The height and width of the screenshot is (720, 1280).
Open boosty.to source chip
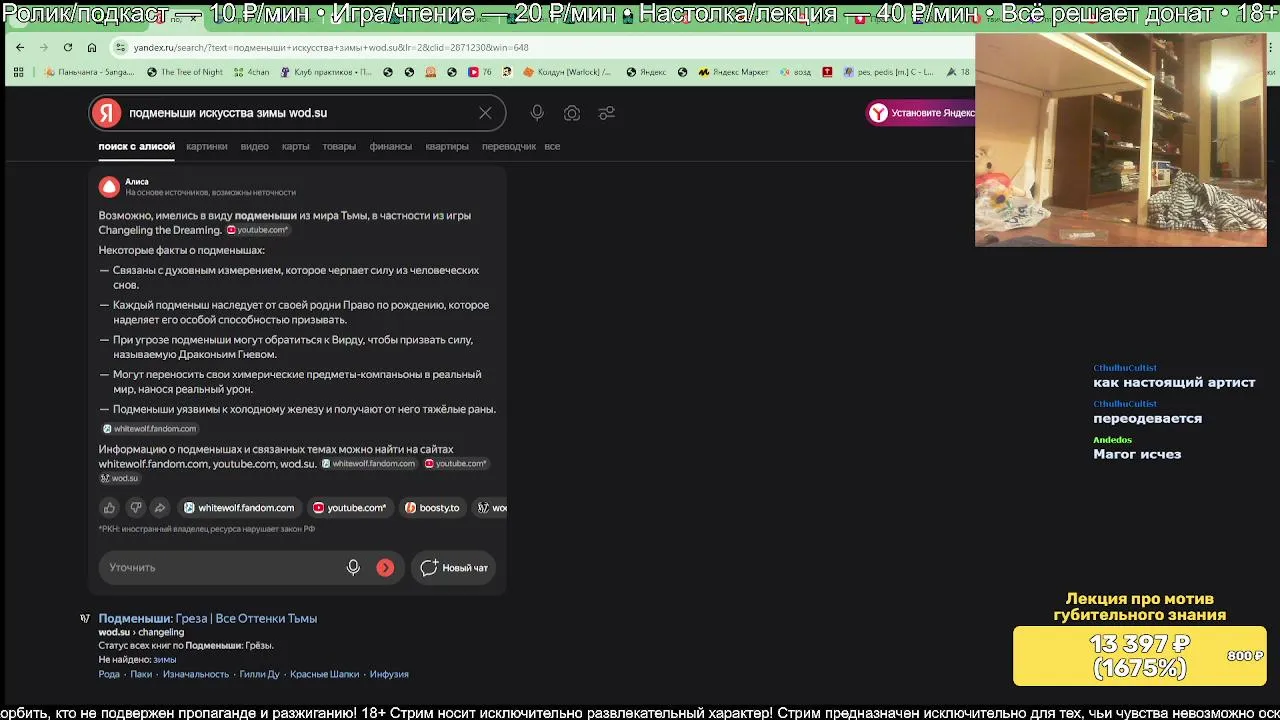point(432,508)
